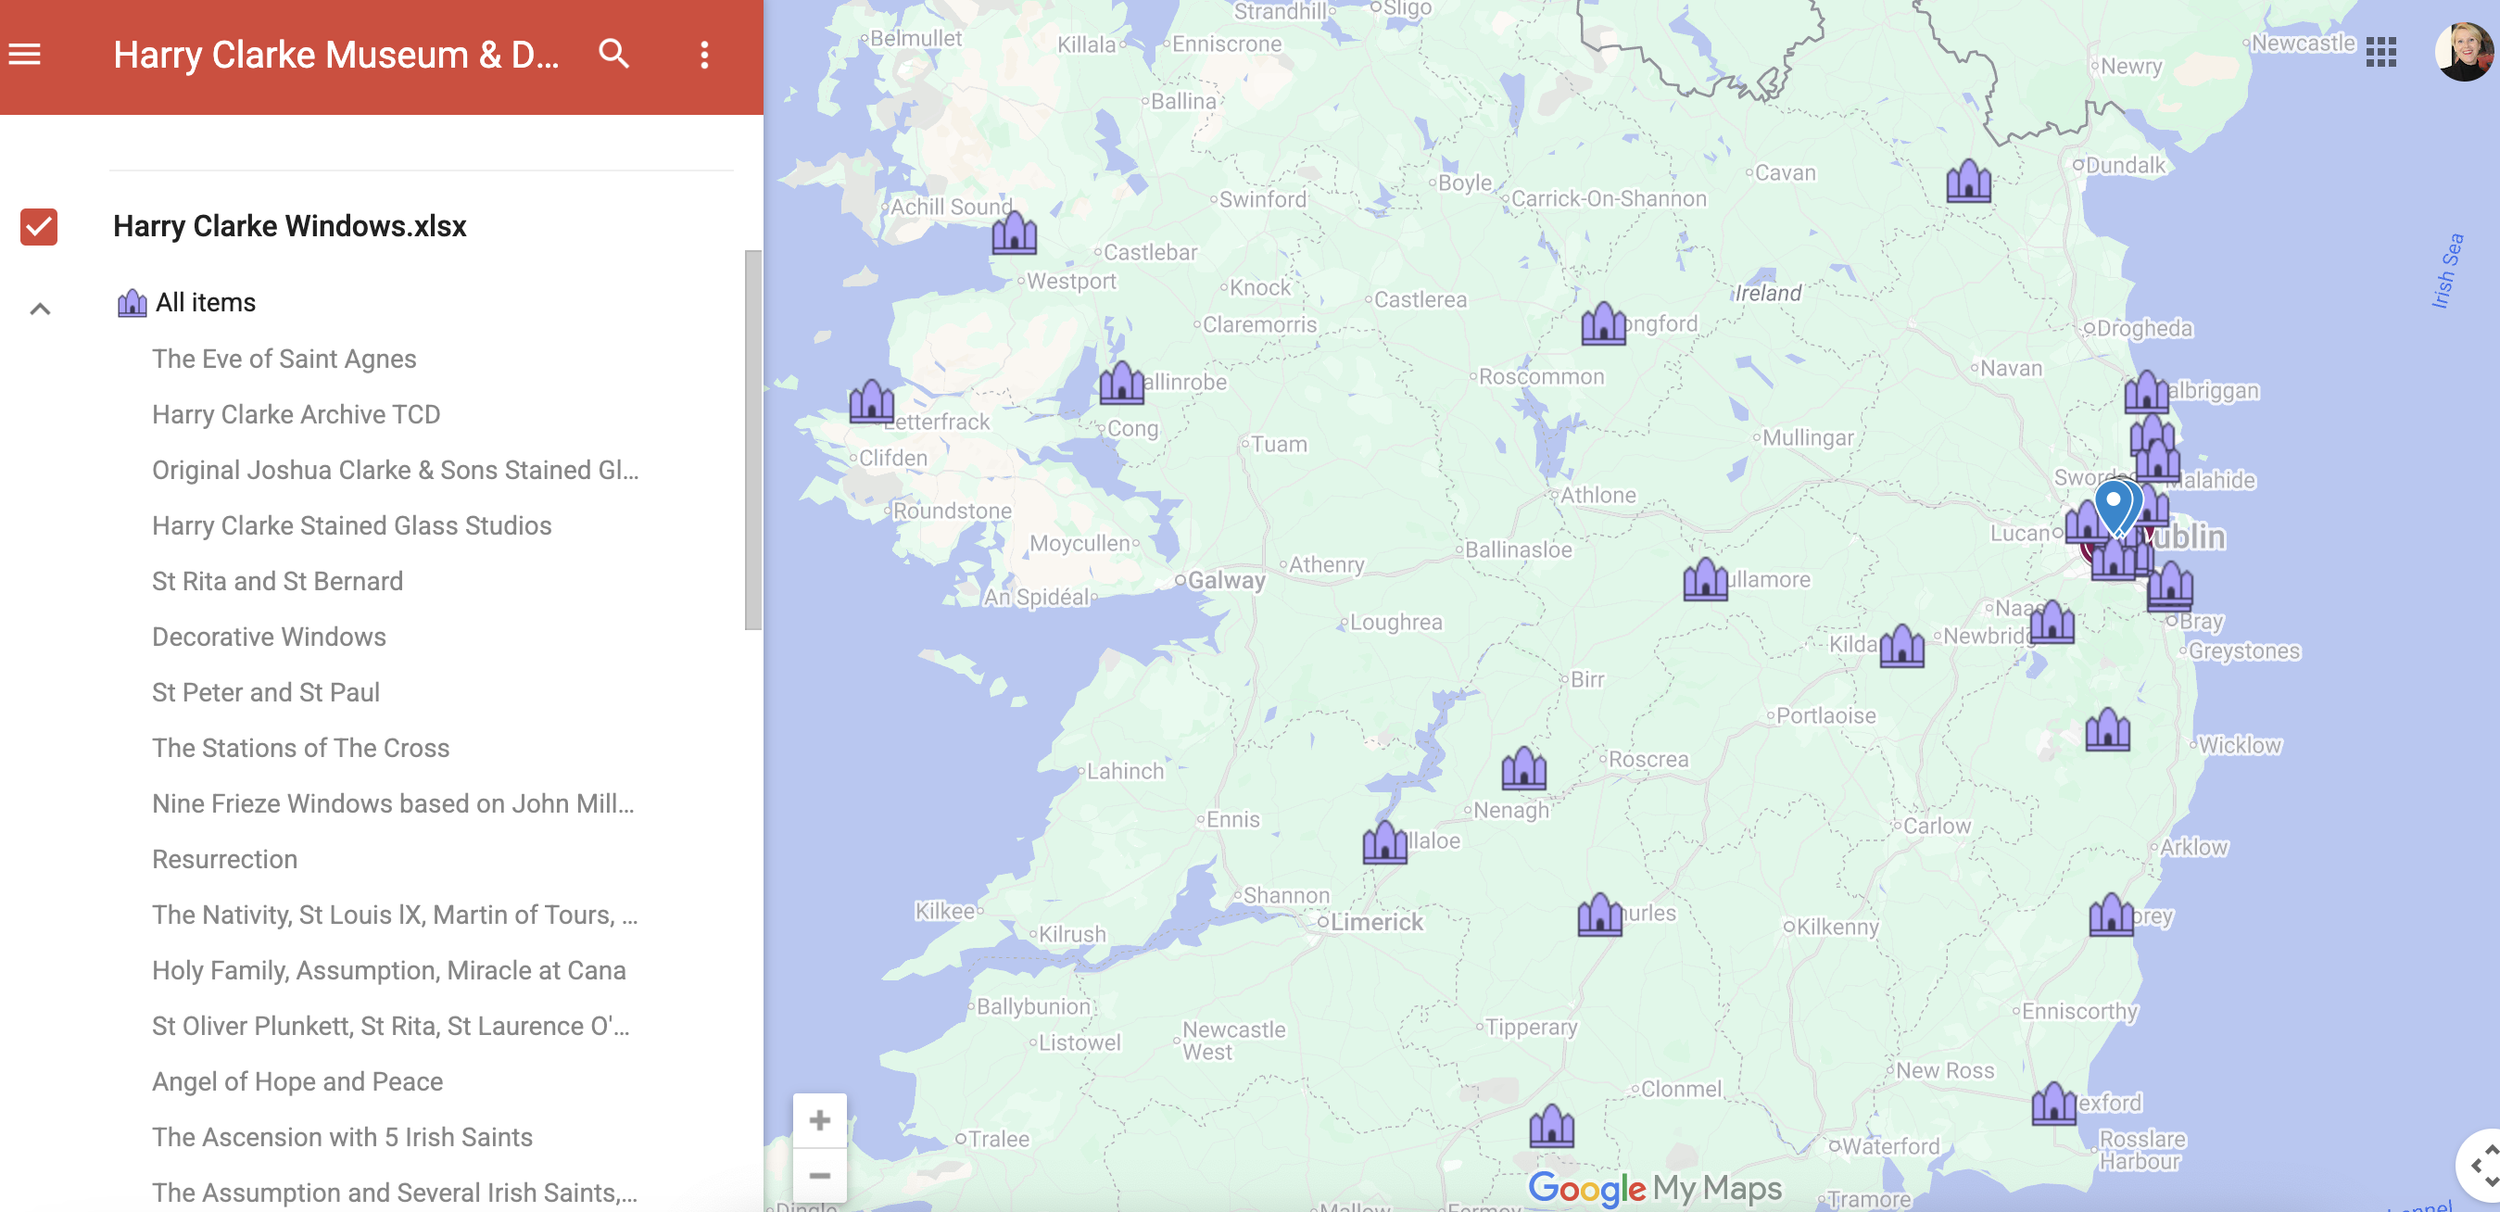Viewport: 2500px width, 1212px height.
Task: Click the sidebar vertical scrollbar
Action: pyautogui.click(x=752, y=440)
